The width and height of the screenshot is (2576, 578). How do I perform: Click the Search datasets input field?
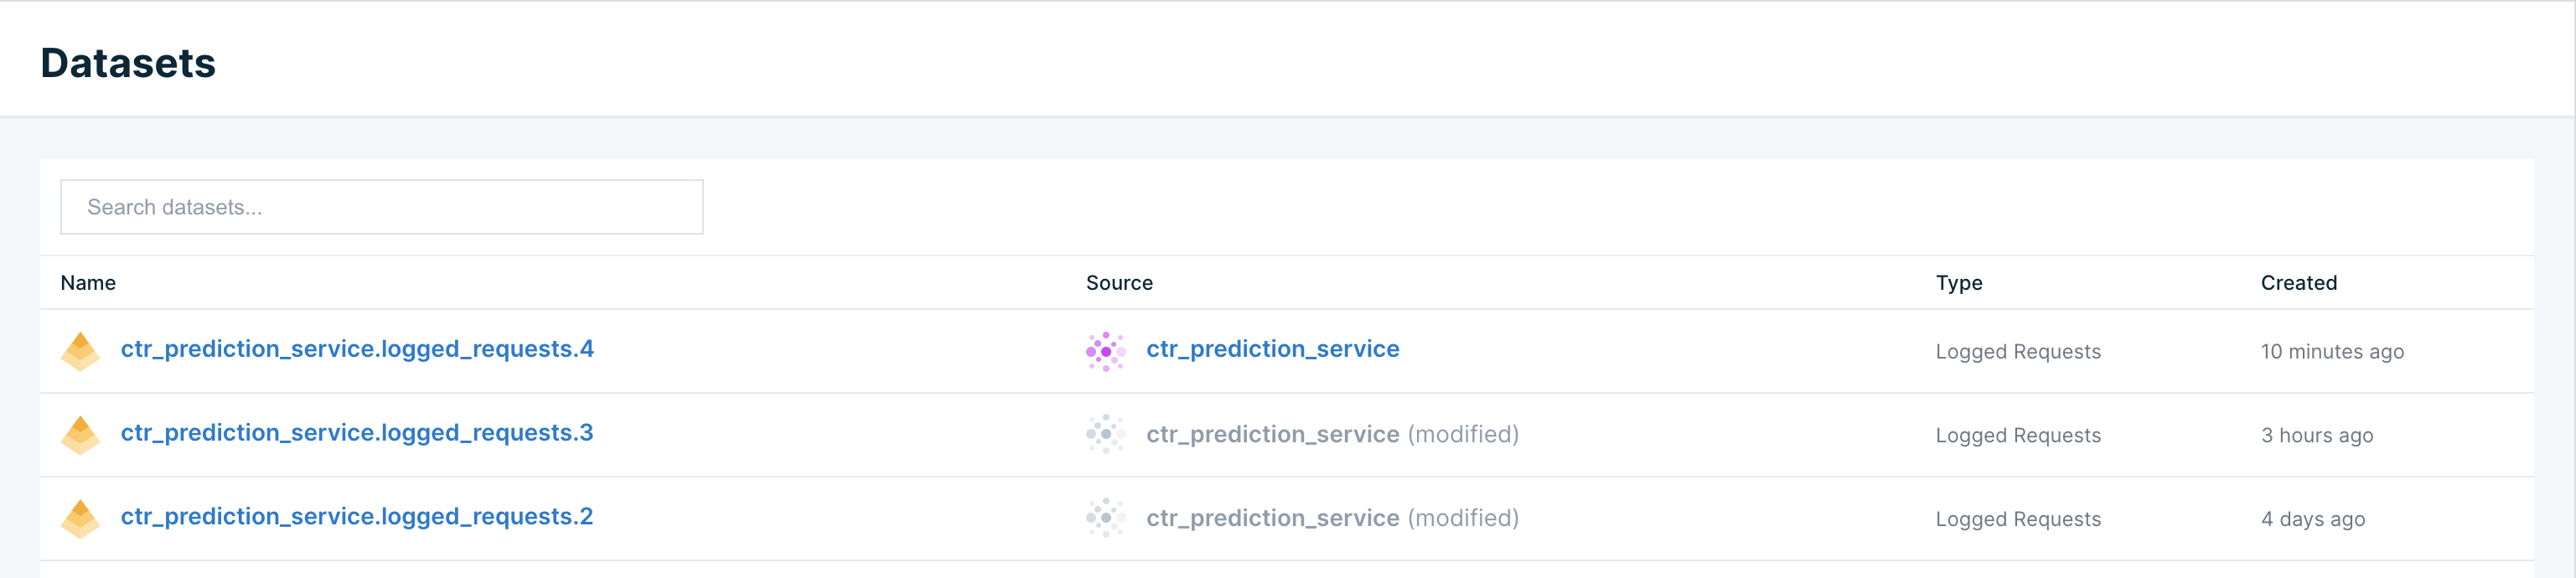point(381,207)
